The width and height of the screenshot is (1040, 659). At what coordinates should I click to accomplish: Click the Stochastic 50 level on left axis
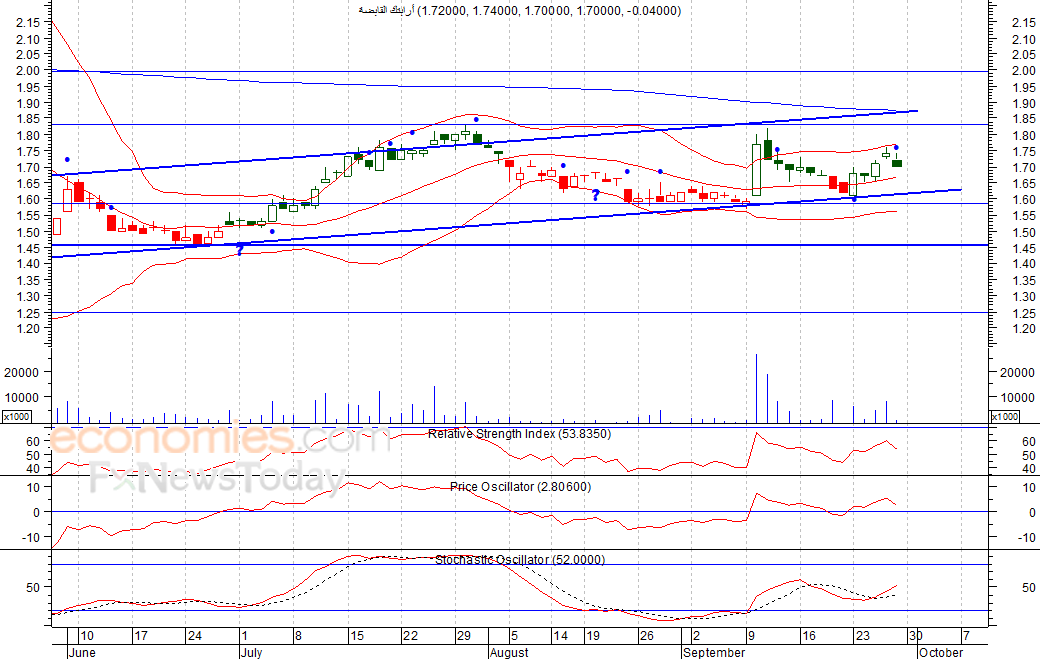[33, 587]
